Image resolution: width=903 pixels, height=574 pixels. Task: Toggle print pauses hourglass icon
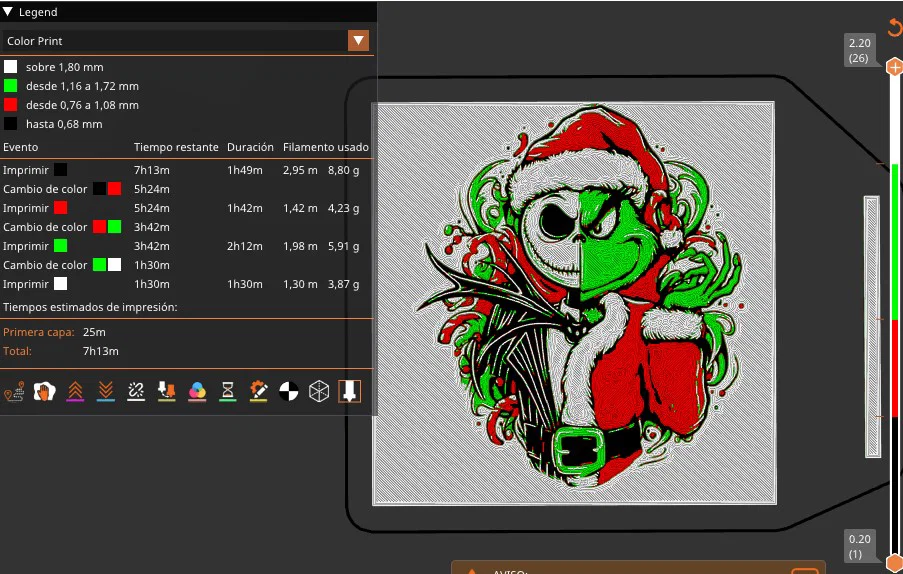(227, 391)
